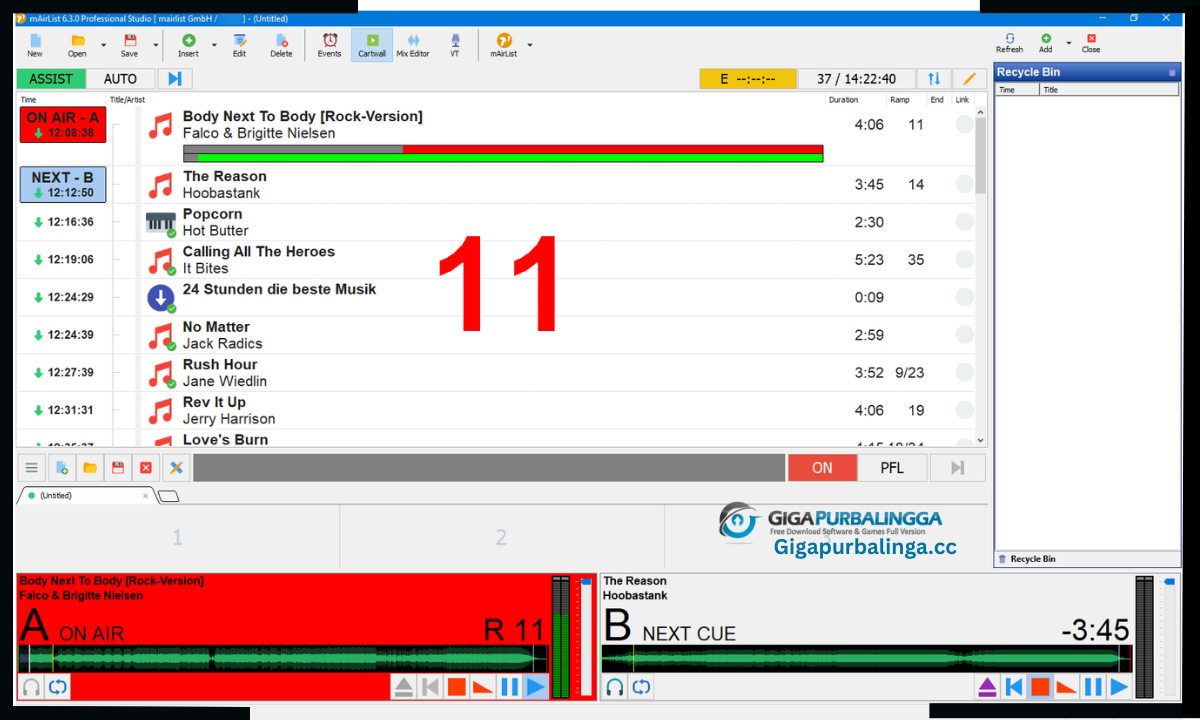Toggle the cartwall PFL button
Viewport: 1200px width, 720px height.
click(x=892, y=467)
